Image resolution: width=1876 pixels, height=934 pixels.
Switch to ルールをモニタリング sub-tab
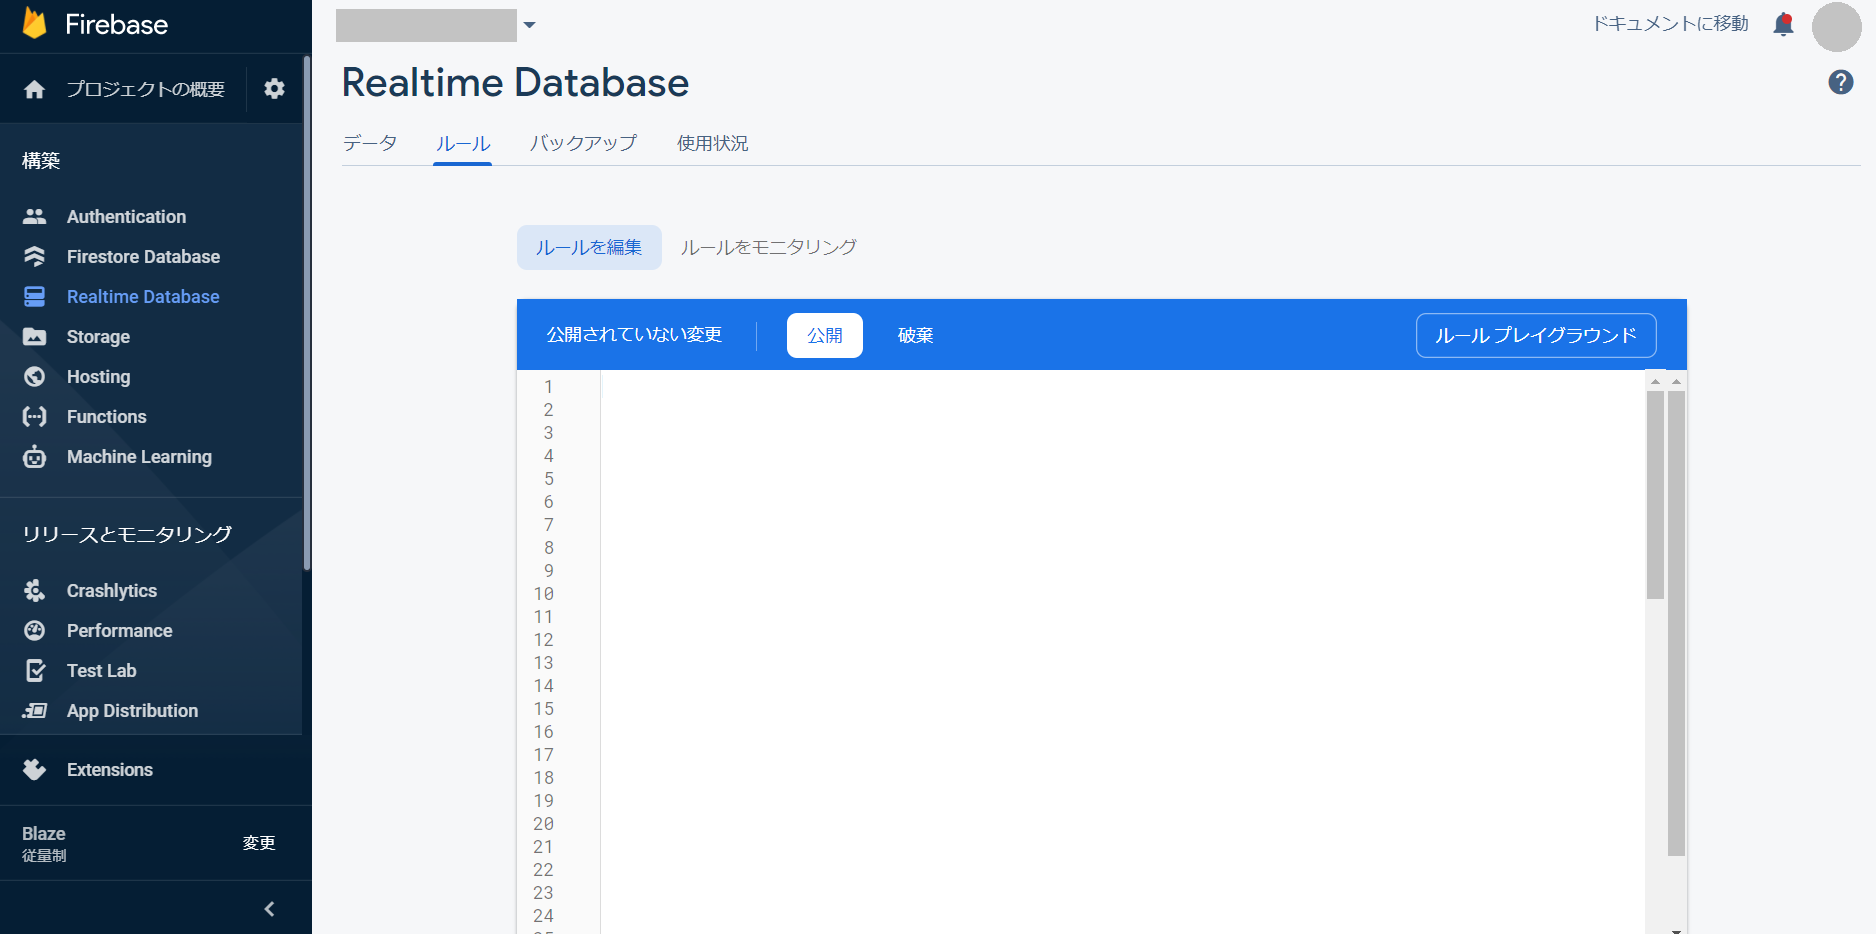click(768, 247)
